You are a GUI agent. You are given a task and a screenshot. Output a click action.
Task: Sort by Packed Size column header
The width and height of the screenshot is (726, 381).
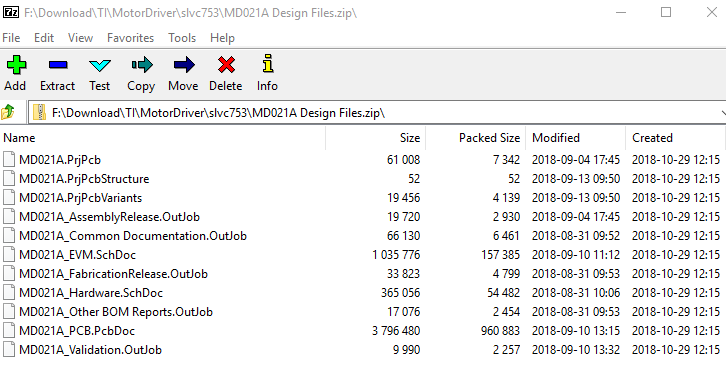pos(489,138)
